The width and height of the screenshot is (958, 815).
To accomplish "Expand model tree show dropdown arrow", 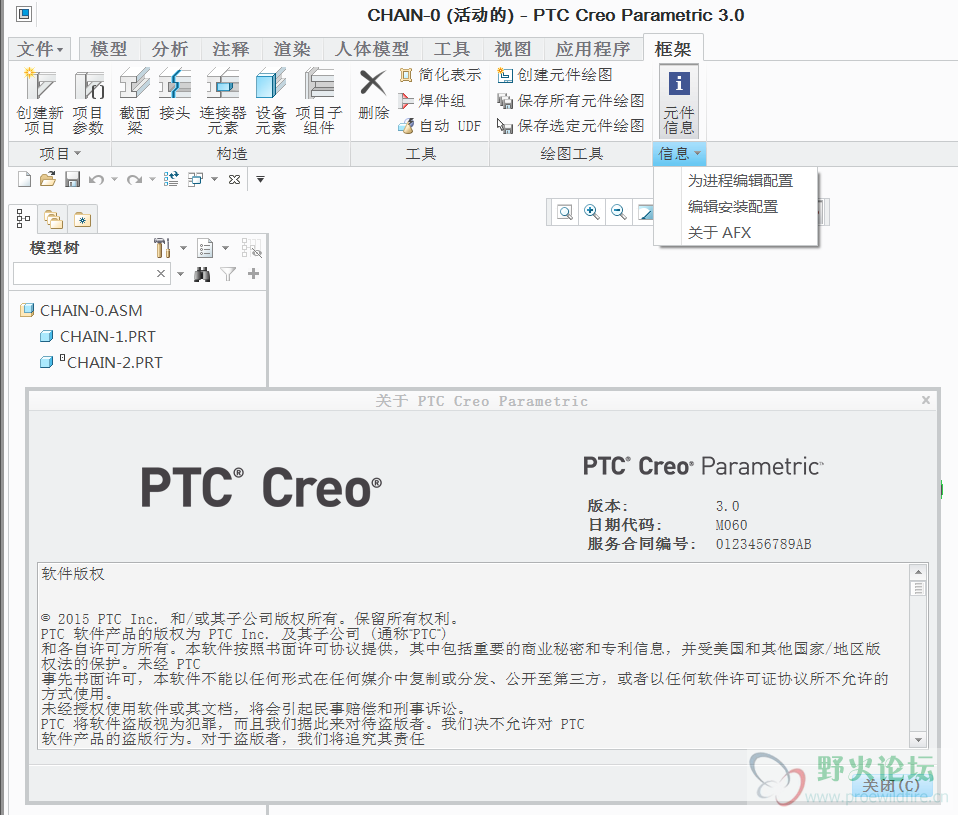I will coord(225,248).
